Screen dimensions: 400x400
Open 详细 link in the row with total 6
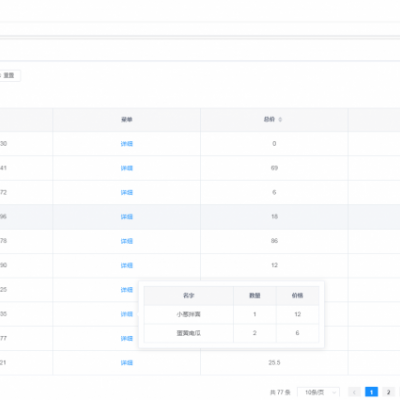(x=127, y=192)
